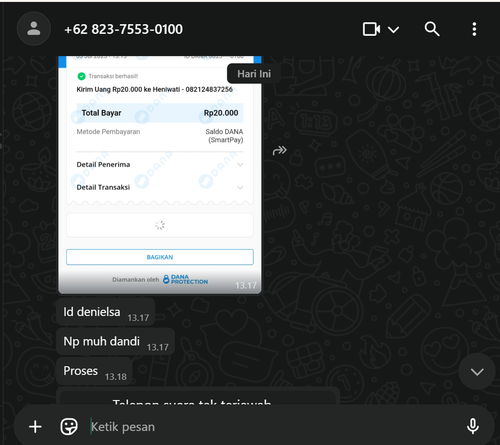Open contact info for +62 823-7553-0100
The height and width of the screenshot is (445, 500).
coord(124,29)
